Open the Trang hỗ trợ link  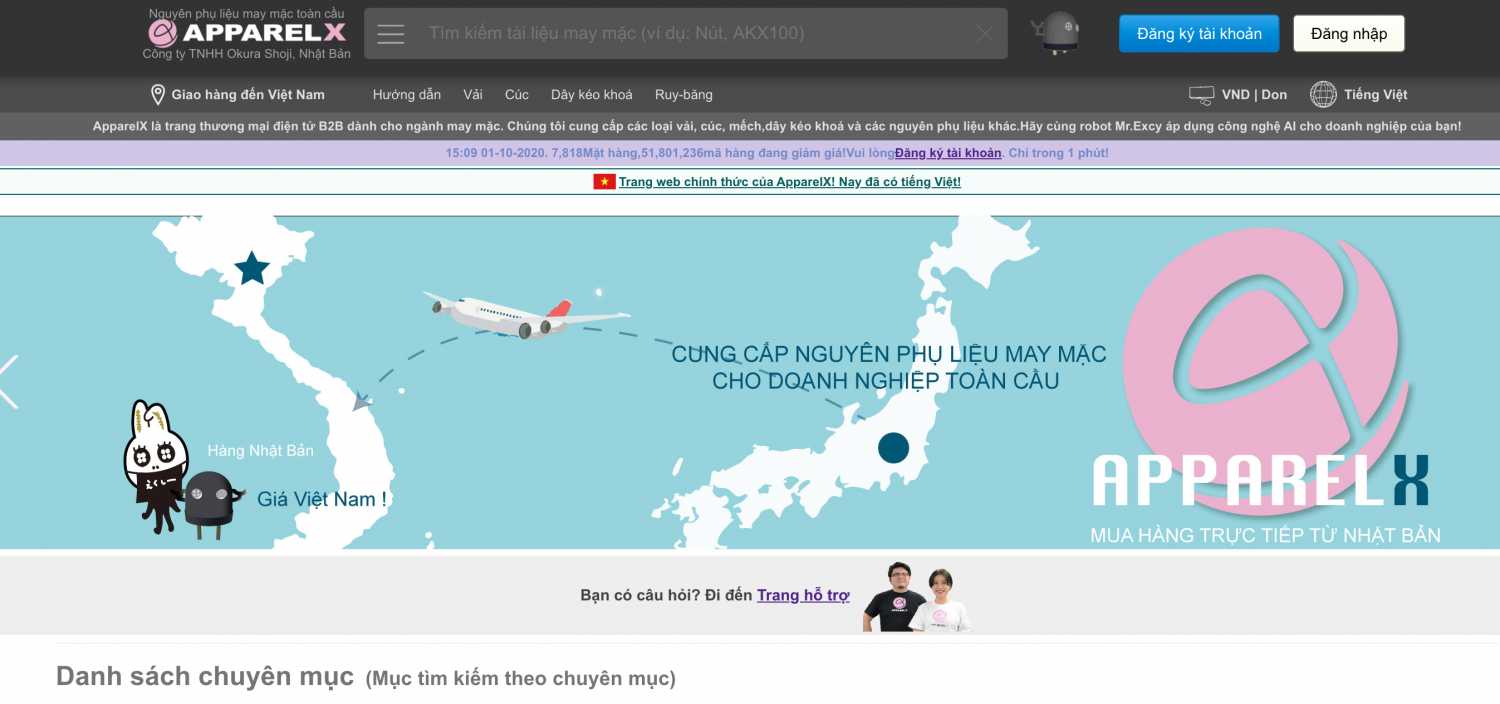(803, 595)
